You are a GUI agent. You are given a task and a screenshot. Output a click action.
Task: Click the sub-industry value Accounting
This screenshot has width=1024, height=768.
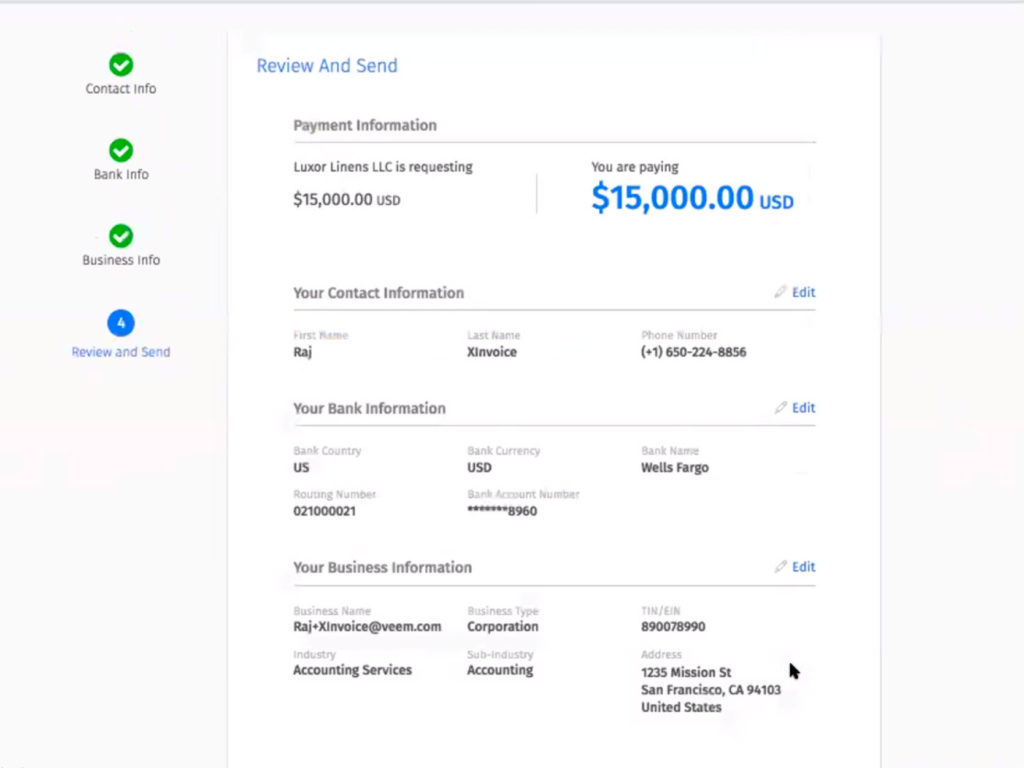[x=500, y=670]
